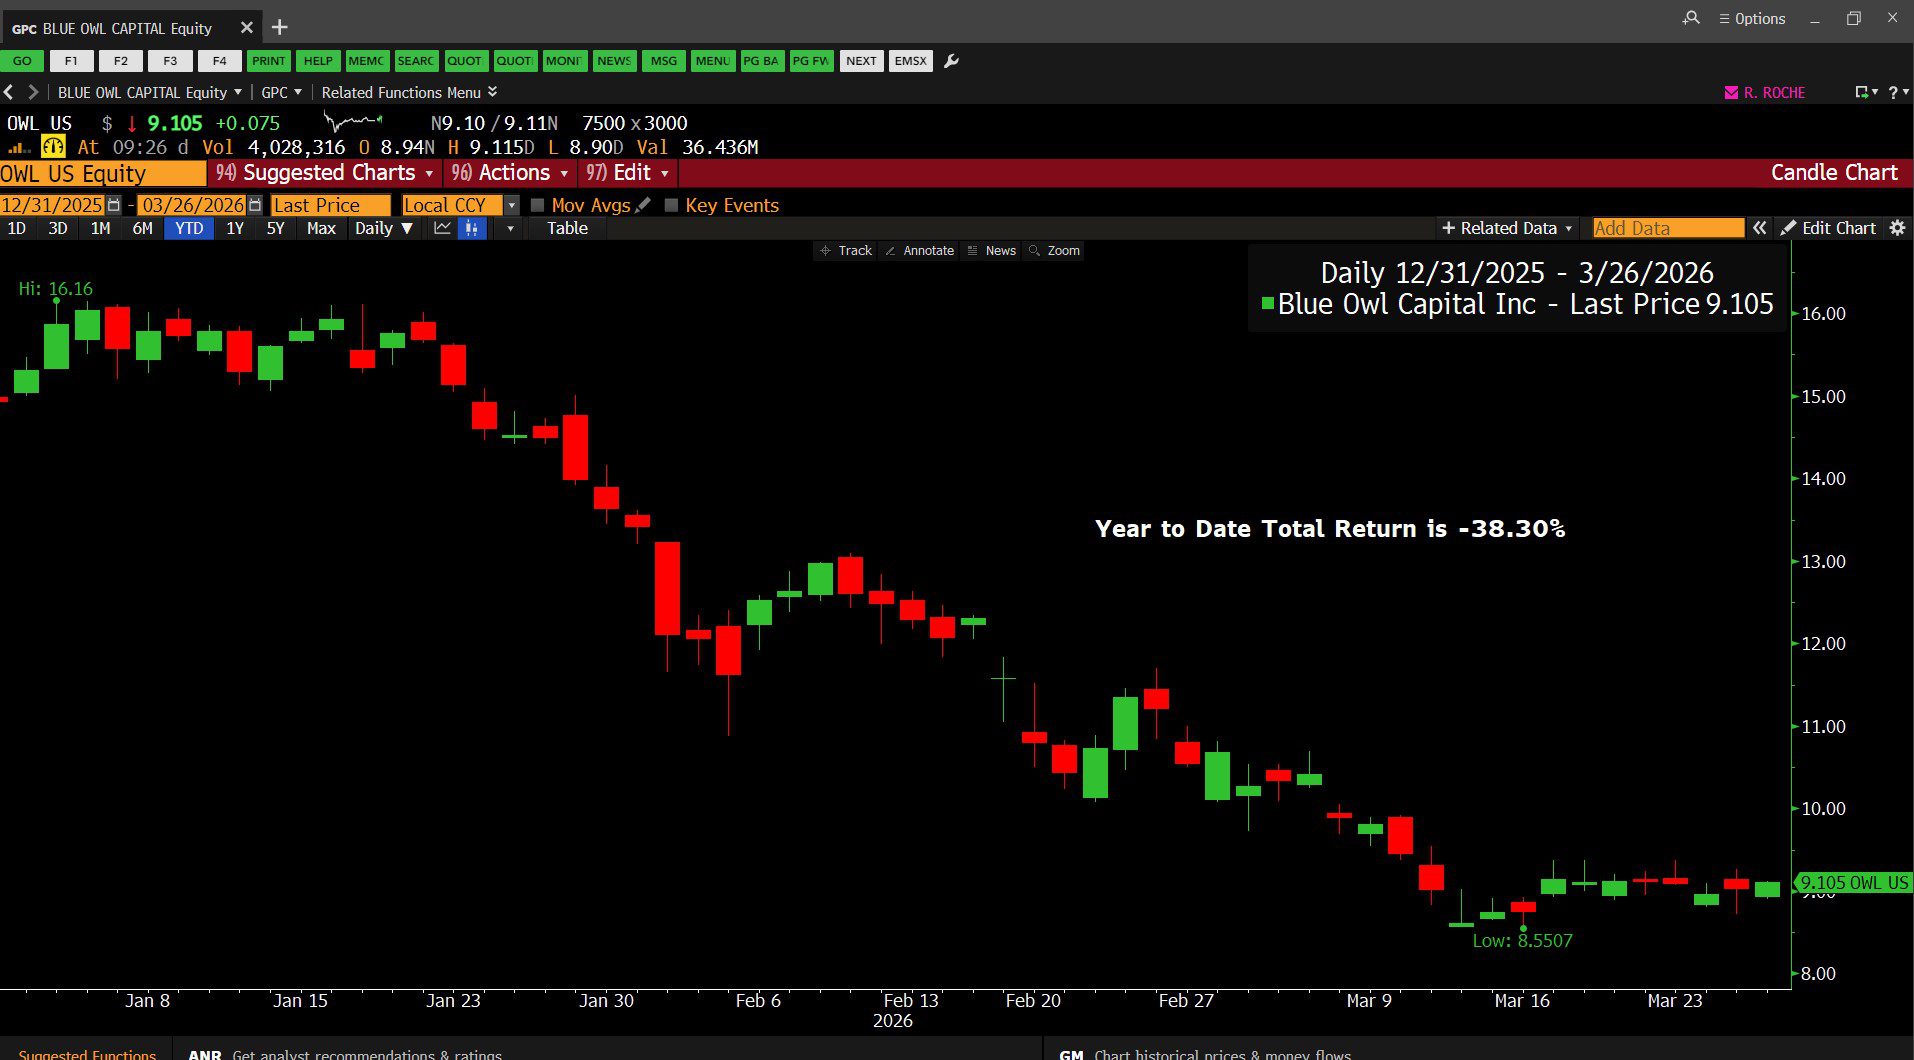Expand the Daily periodicity dropdown
Screen dimensions: 1914x1060
click(x=383, y=228)
